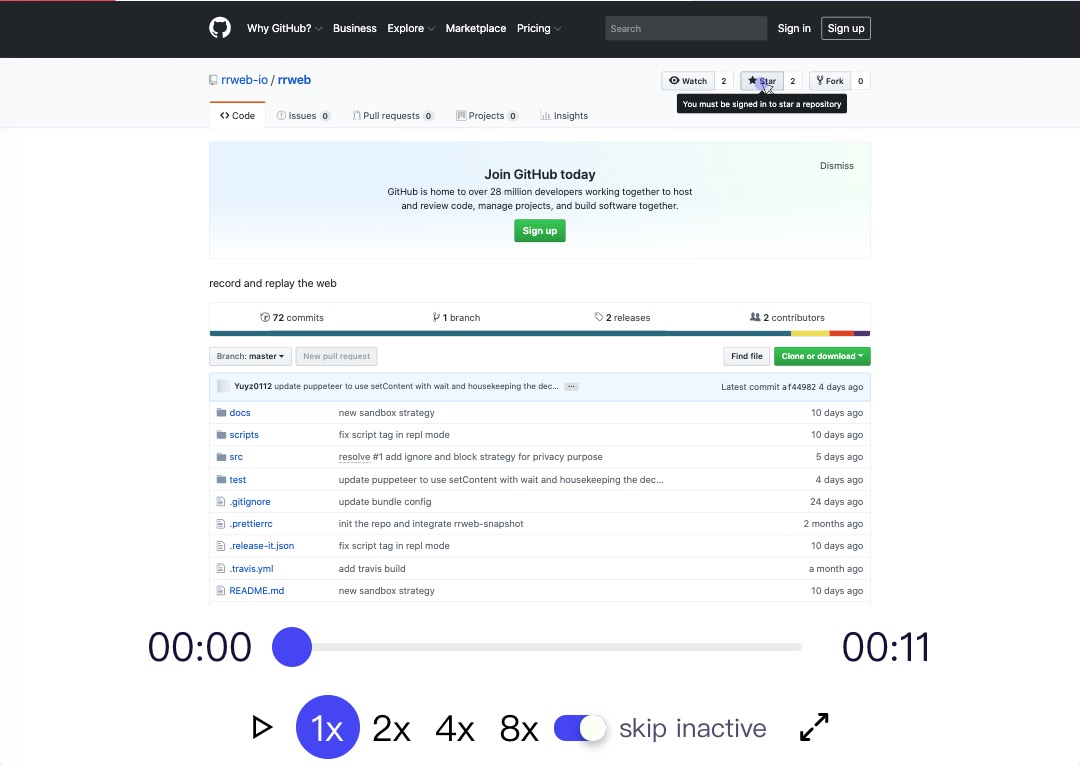Screen dimensions: 1080x766
Task: Click the docs folder icon
Action: click(x=221, y=413)
